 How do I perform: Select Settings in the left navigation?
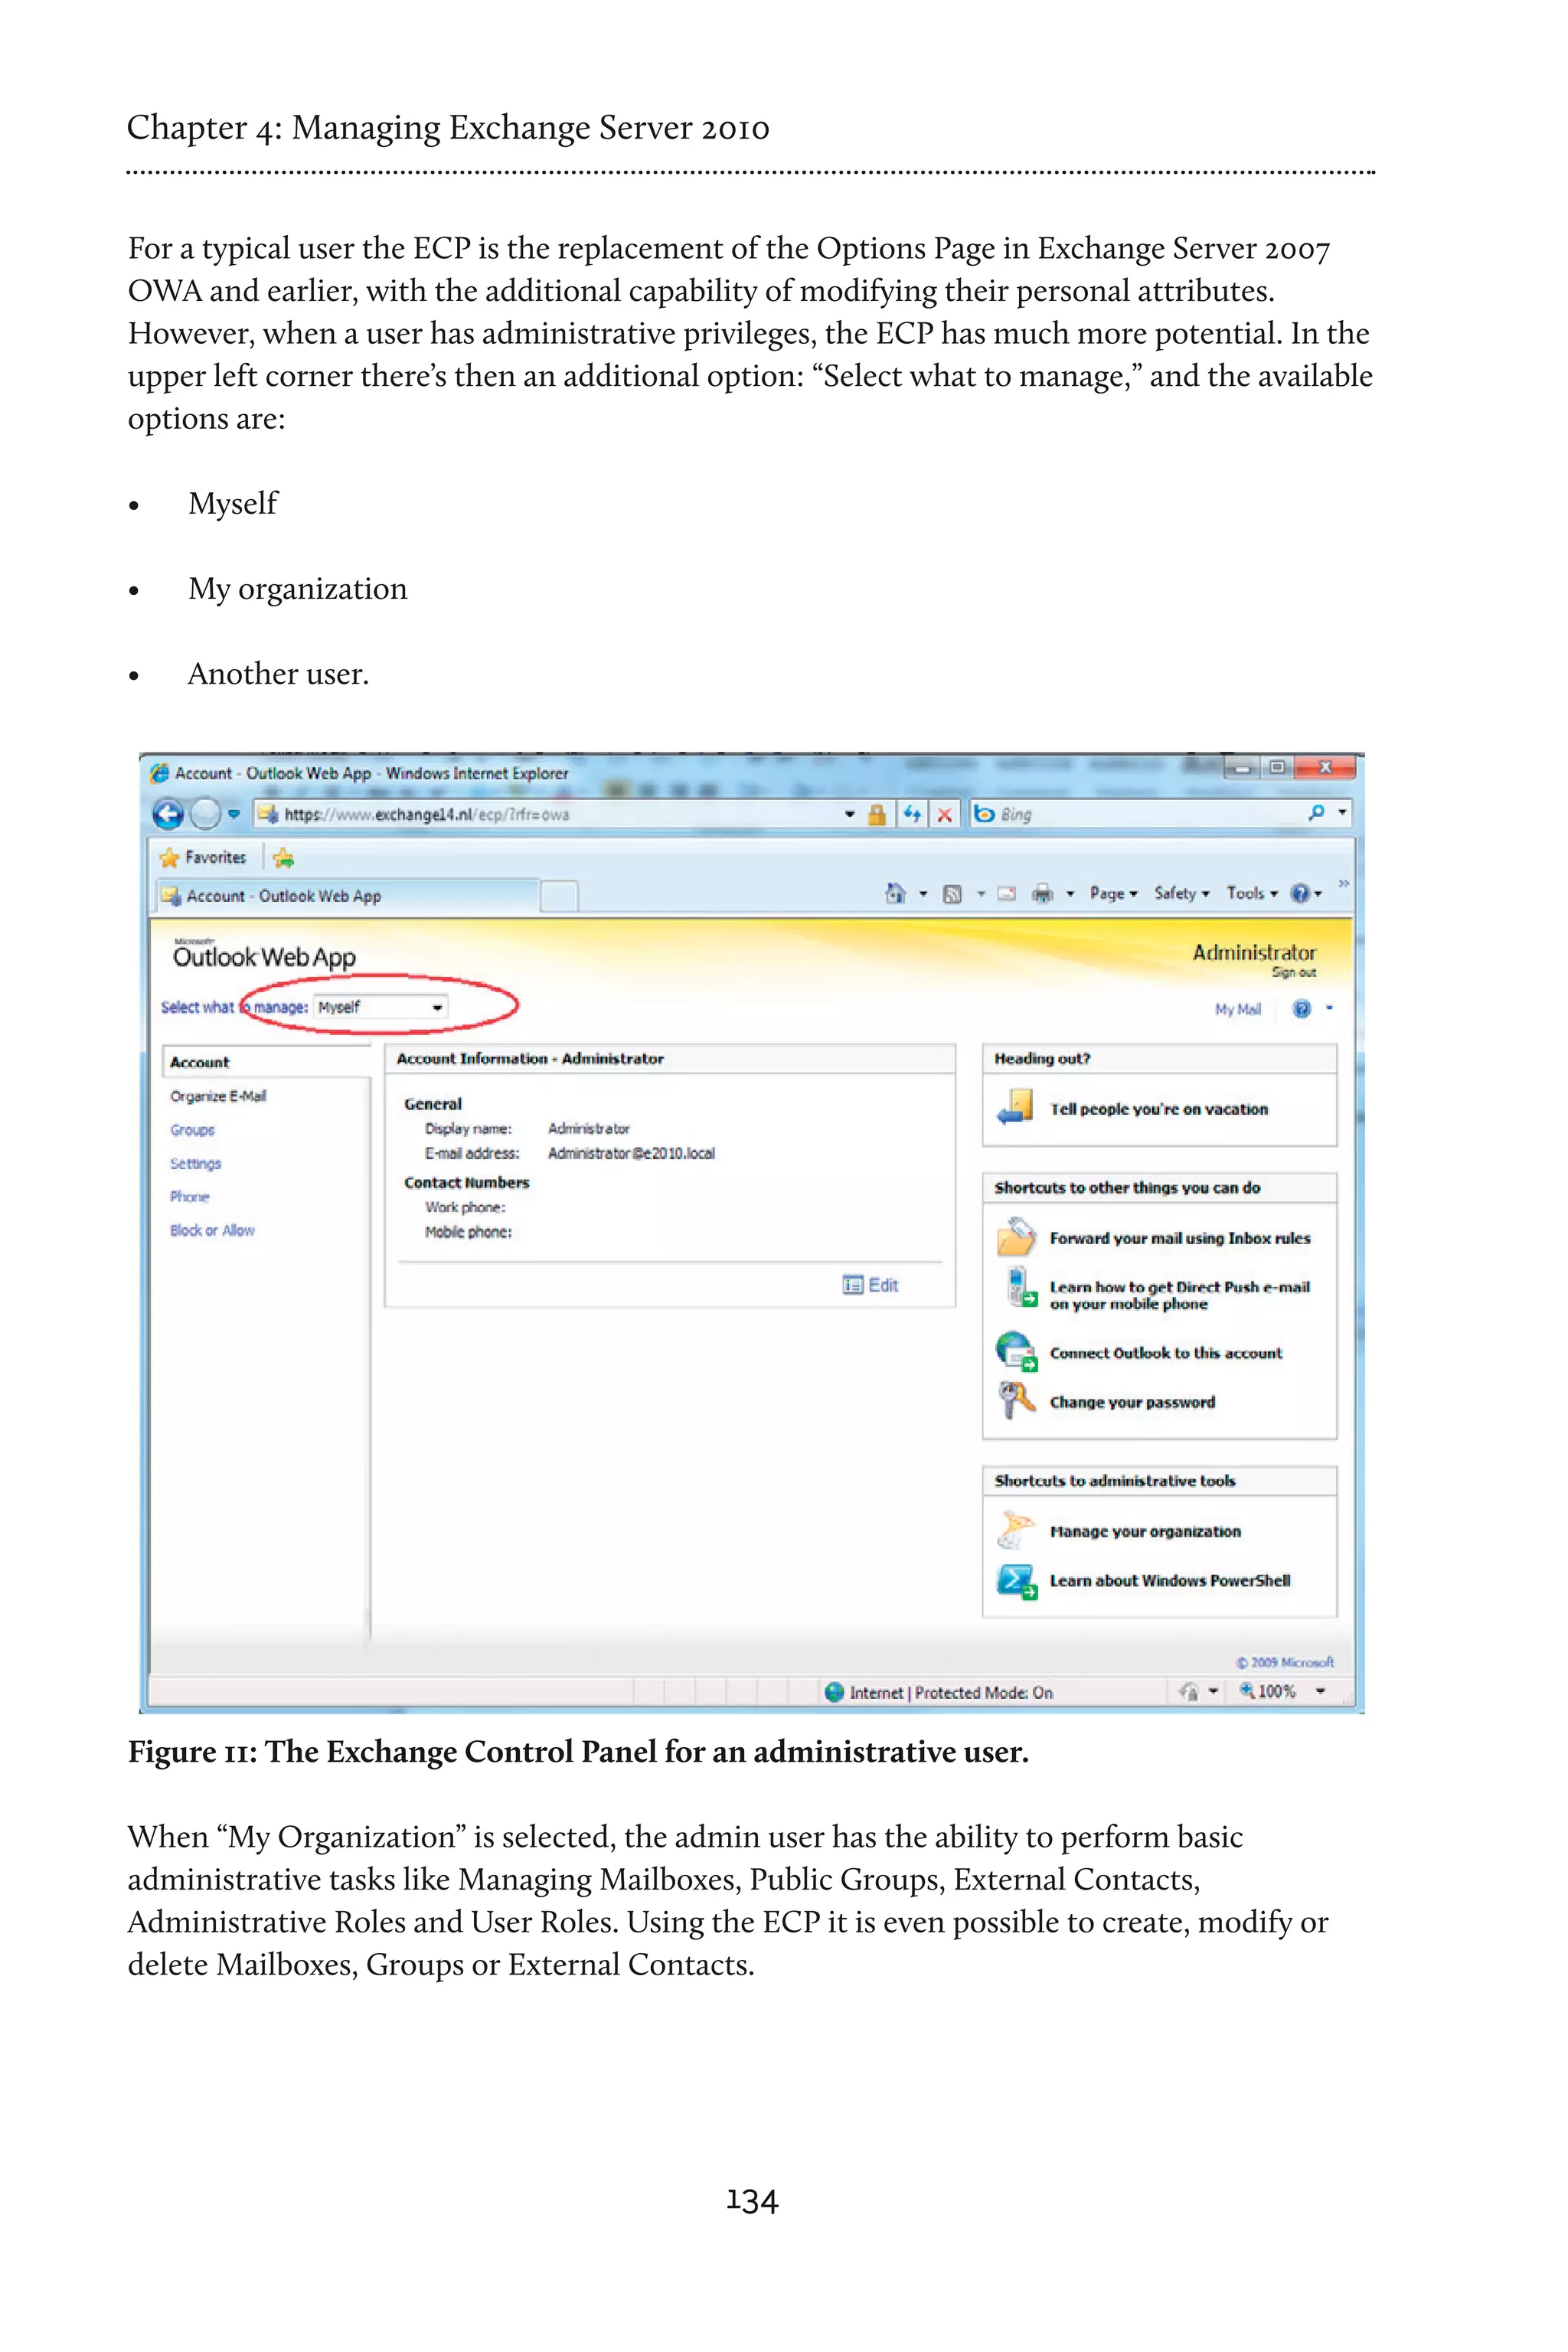click(195, 1164)
